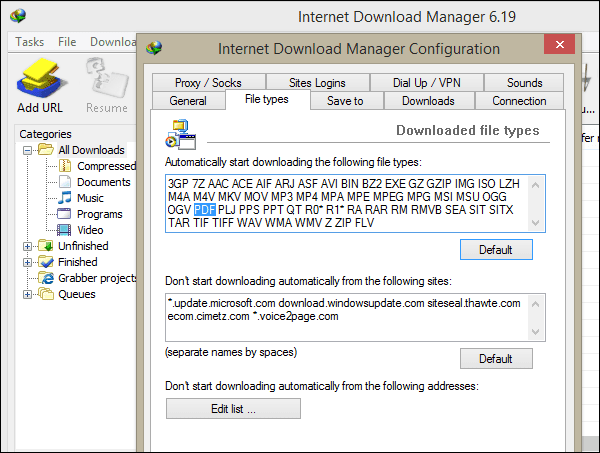Click up arrow of file types scrollbar
Viewport: 600px width, 453px height.
tap(535, 186)
